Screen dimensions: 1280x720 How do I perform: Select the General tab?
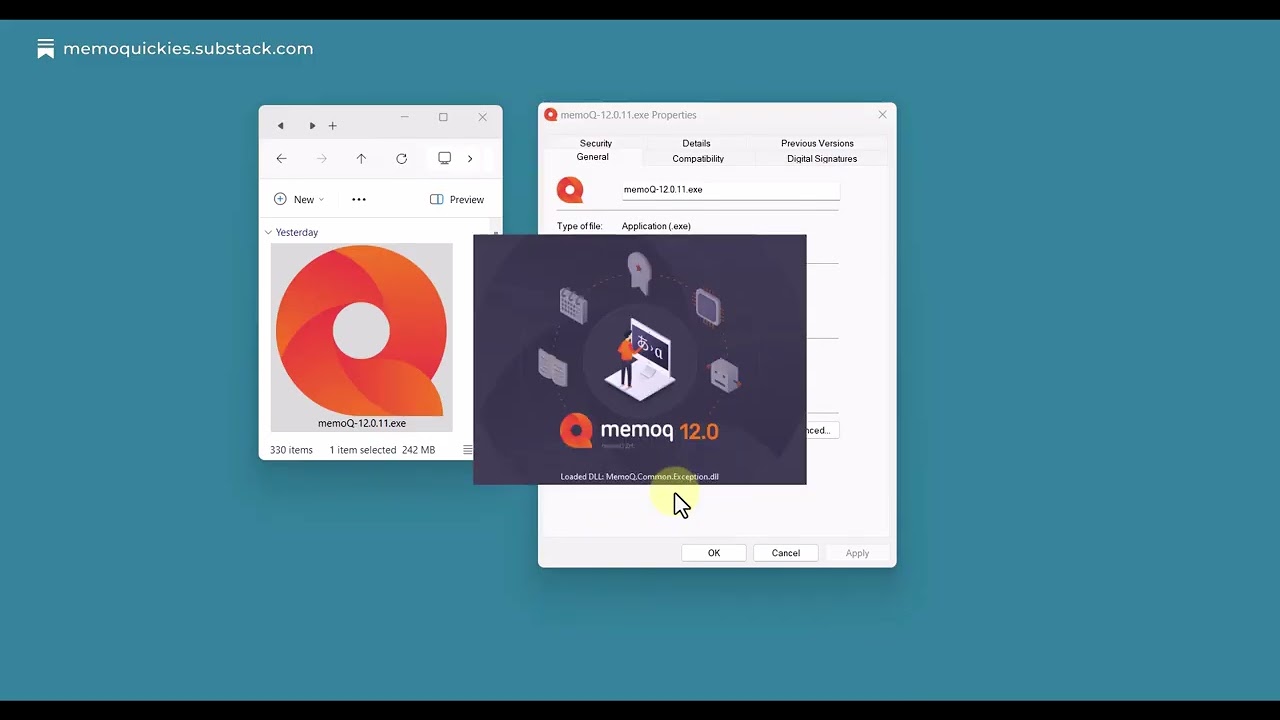tap(592, 157)
